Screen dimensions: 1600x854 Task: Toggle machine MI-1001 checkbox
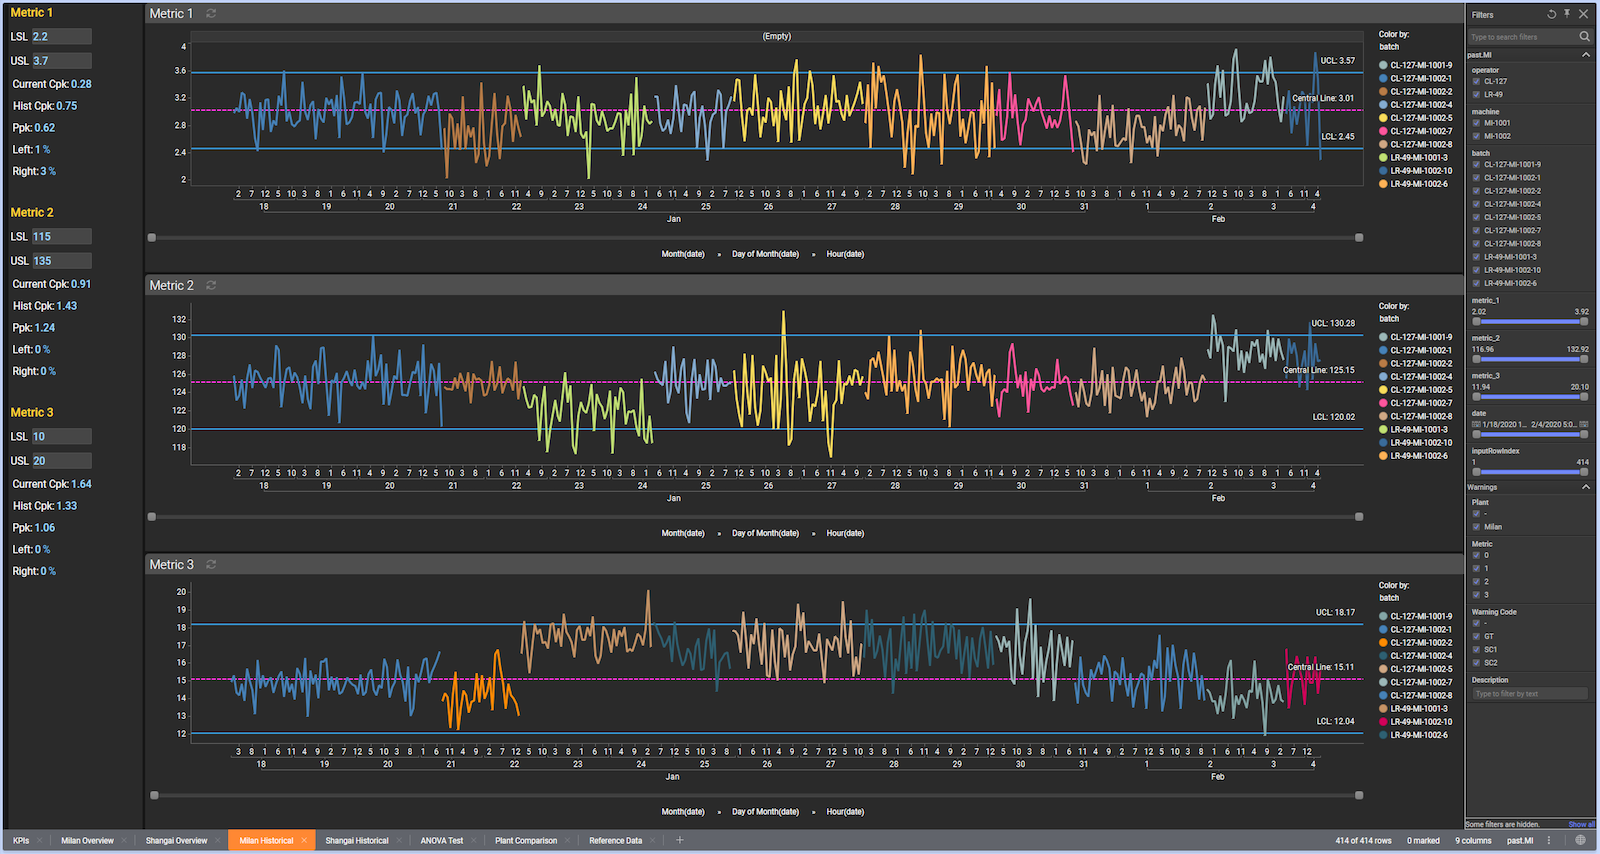pyautogui.click(x=1476, y=123)
